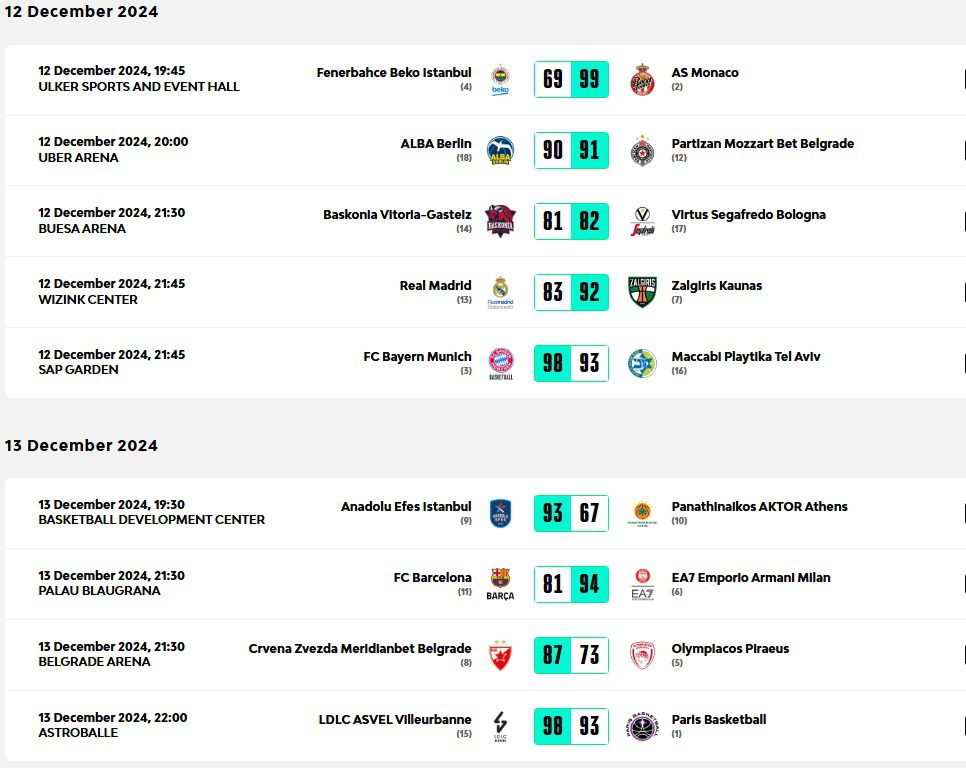
Task: Open the 83–92 Real Madrid game score
Action: click(571, 292)
